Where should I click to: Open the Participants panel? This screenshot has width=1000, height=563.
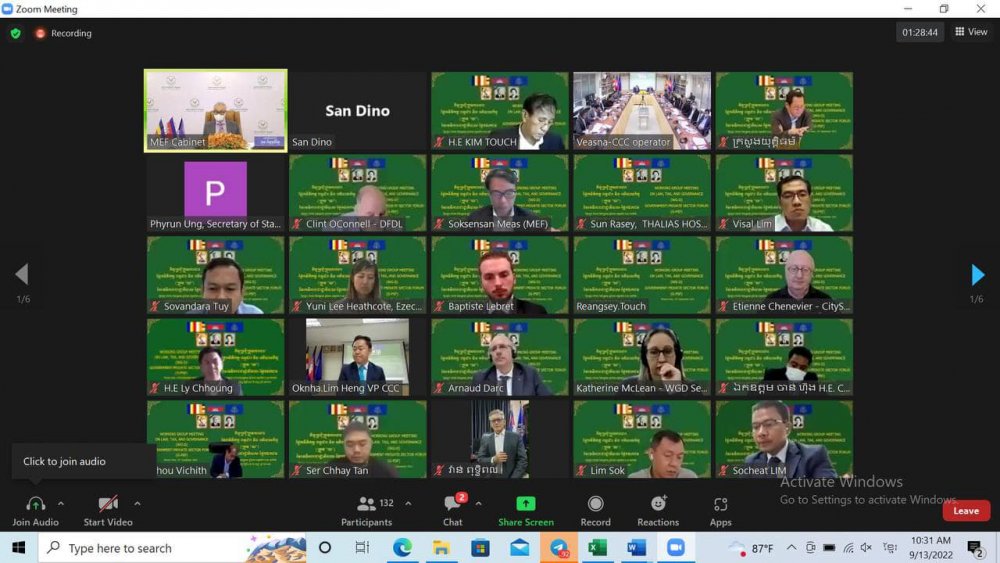[x=366, y=511]
